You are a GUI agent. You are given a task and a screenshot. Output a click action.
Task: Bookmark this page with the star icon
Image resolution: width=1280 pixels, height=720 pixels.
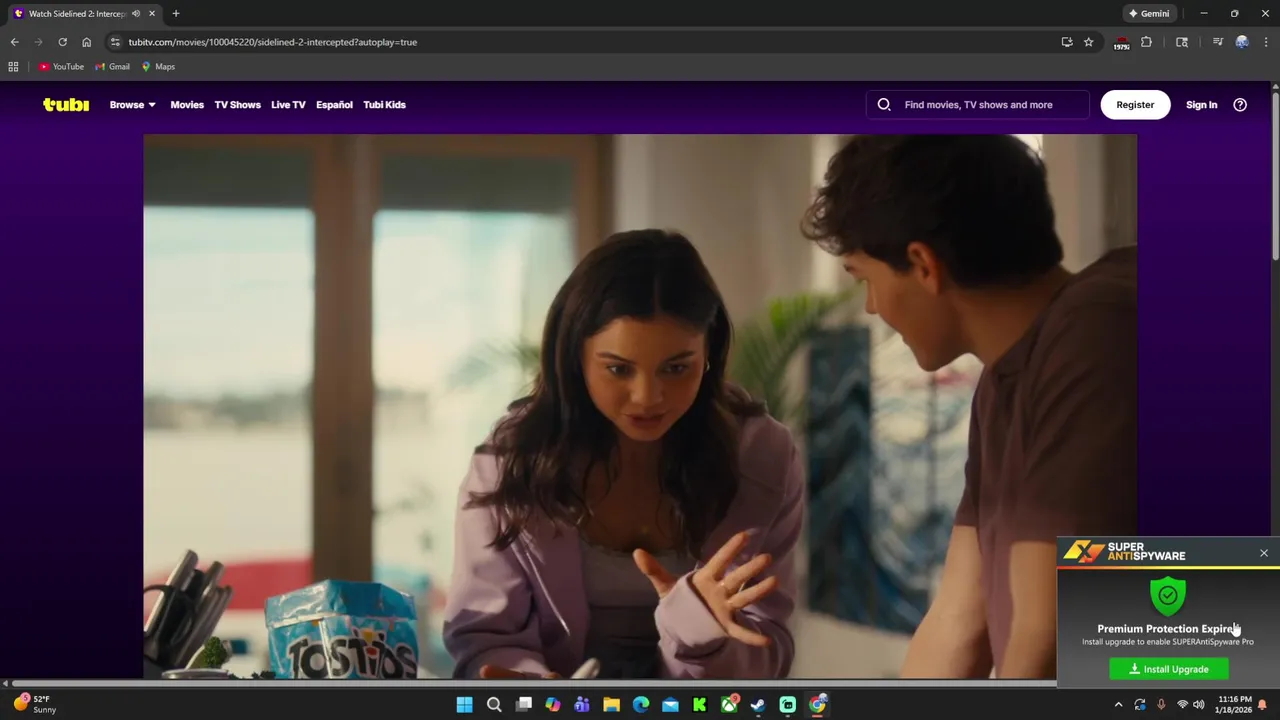tap(1088, 42)
